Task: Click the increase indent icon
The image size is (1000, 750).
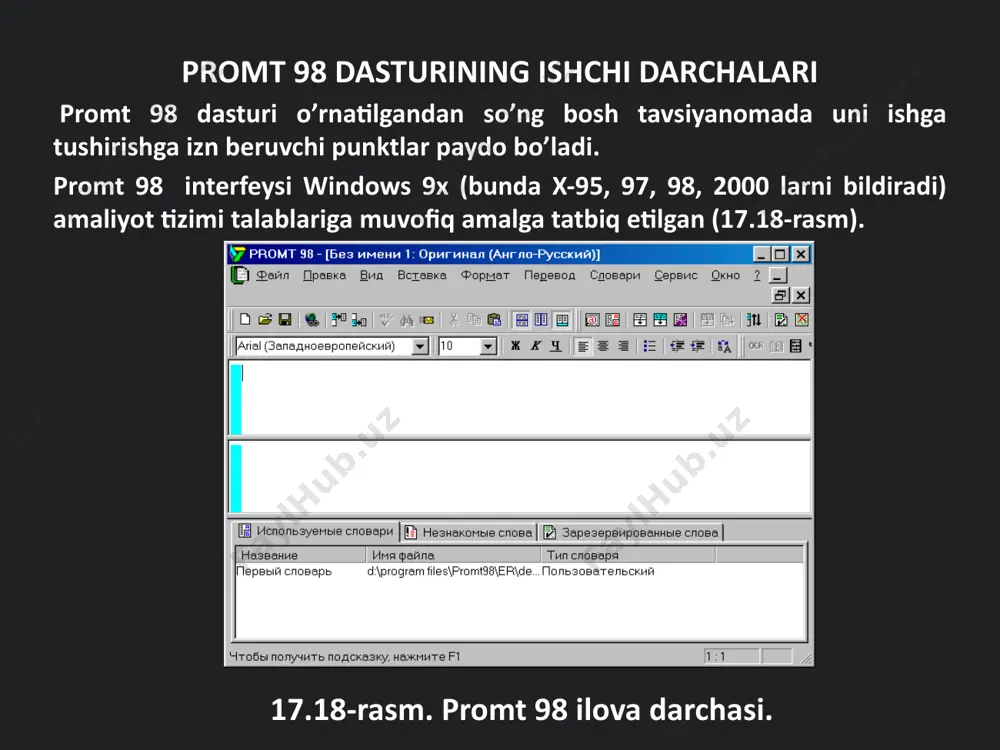Action: [x=697, y=346]
